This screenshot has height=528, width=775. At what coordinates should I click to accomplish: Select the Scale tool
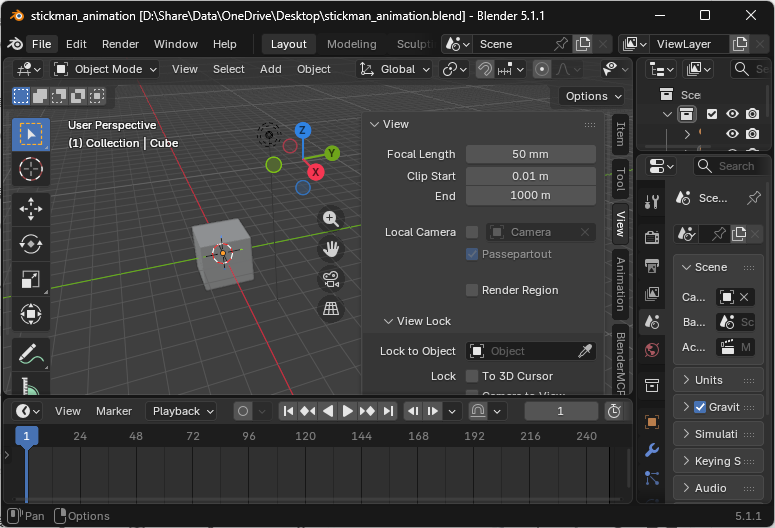(x=31, y=279)
